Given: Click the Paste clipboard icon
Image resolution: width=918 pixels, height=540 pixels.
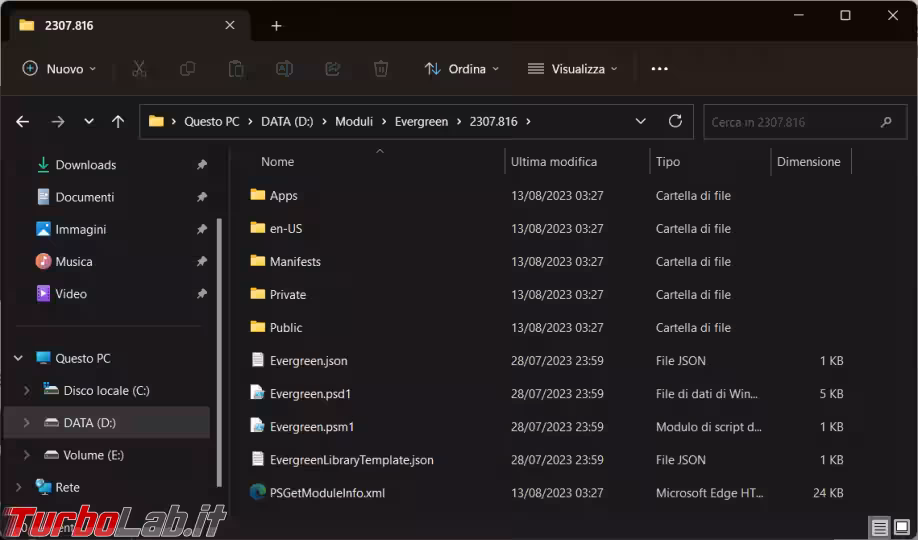Looking at the screenshot, I should (x=236, y=69).
